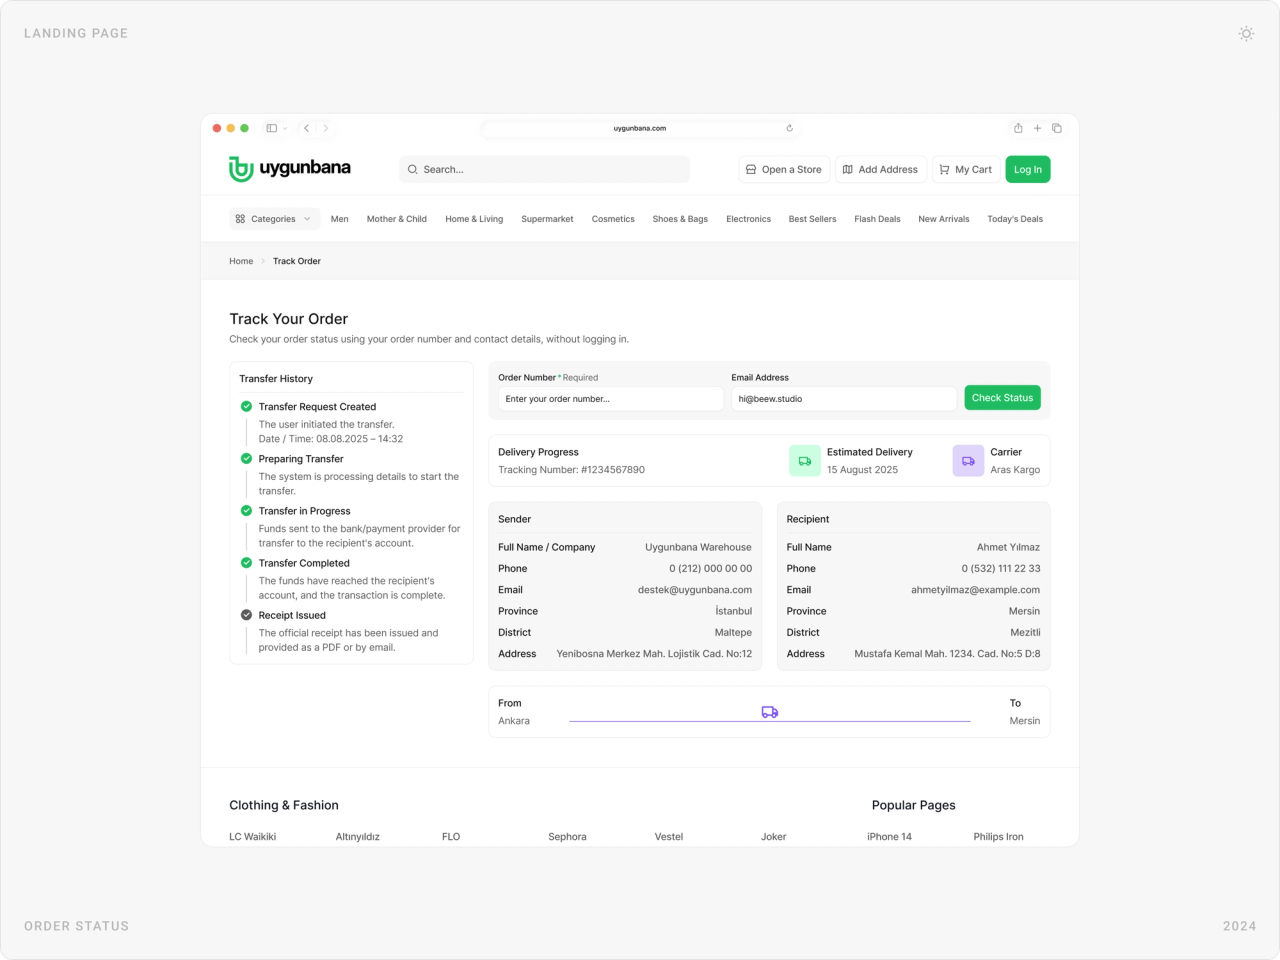Click the purple carrier truck icon
The width and height of the screenshot is (1280, 960).
[x=968, y=461]
